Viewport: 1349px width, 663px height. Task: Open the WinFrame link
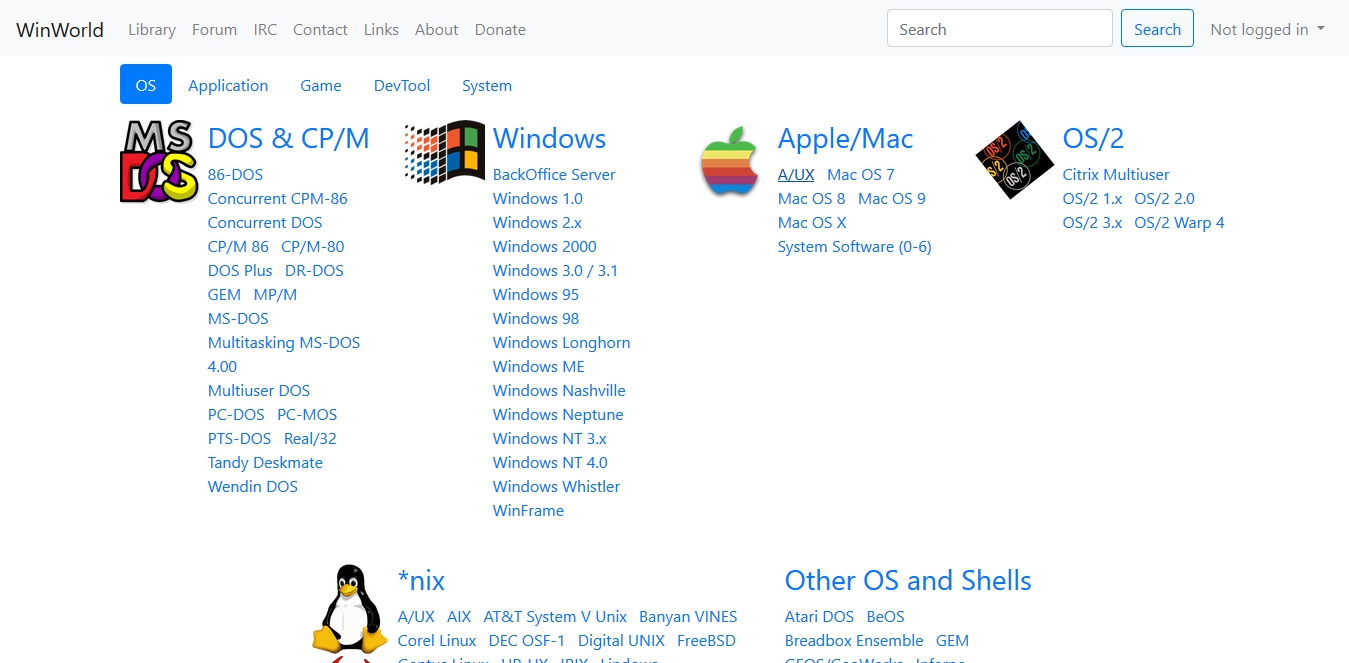tap(528, 510)
